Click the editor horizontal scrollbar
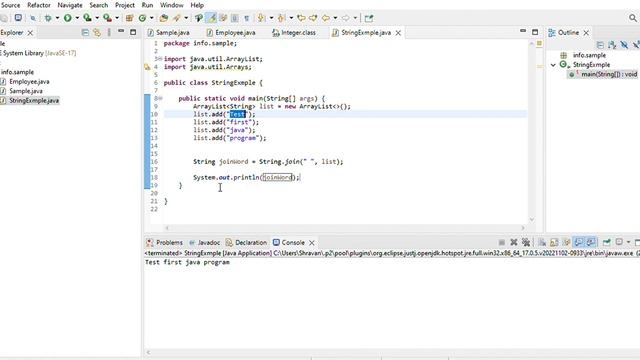 click(x=345, y=228)
